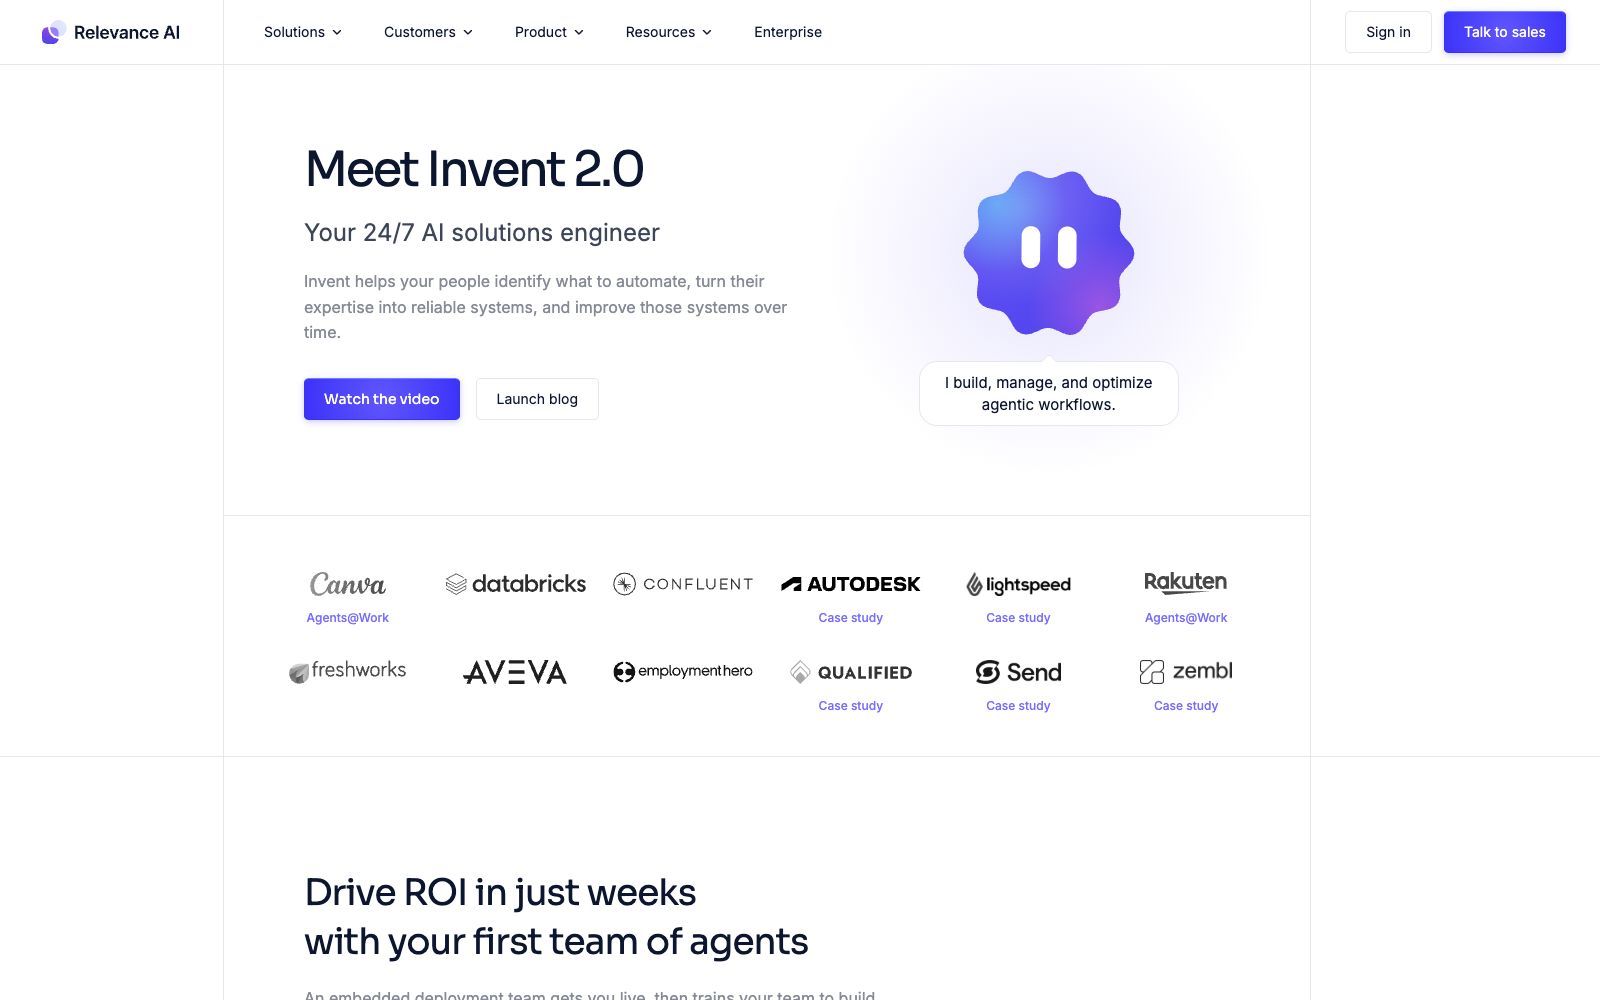
Task: Open the Autodesk Case study link
Action: pos(851,618)
